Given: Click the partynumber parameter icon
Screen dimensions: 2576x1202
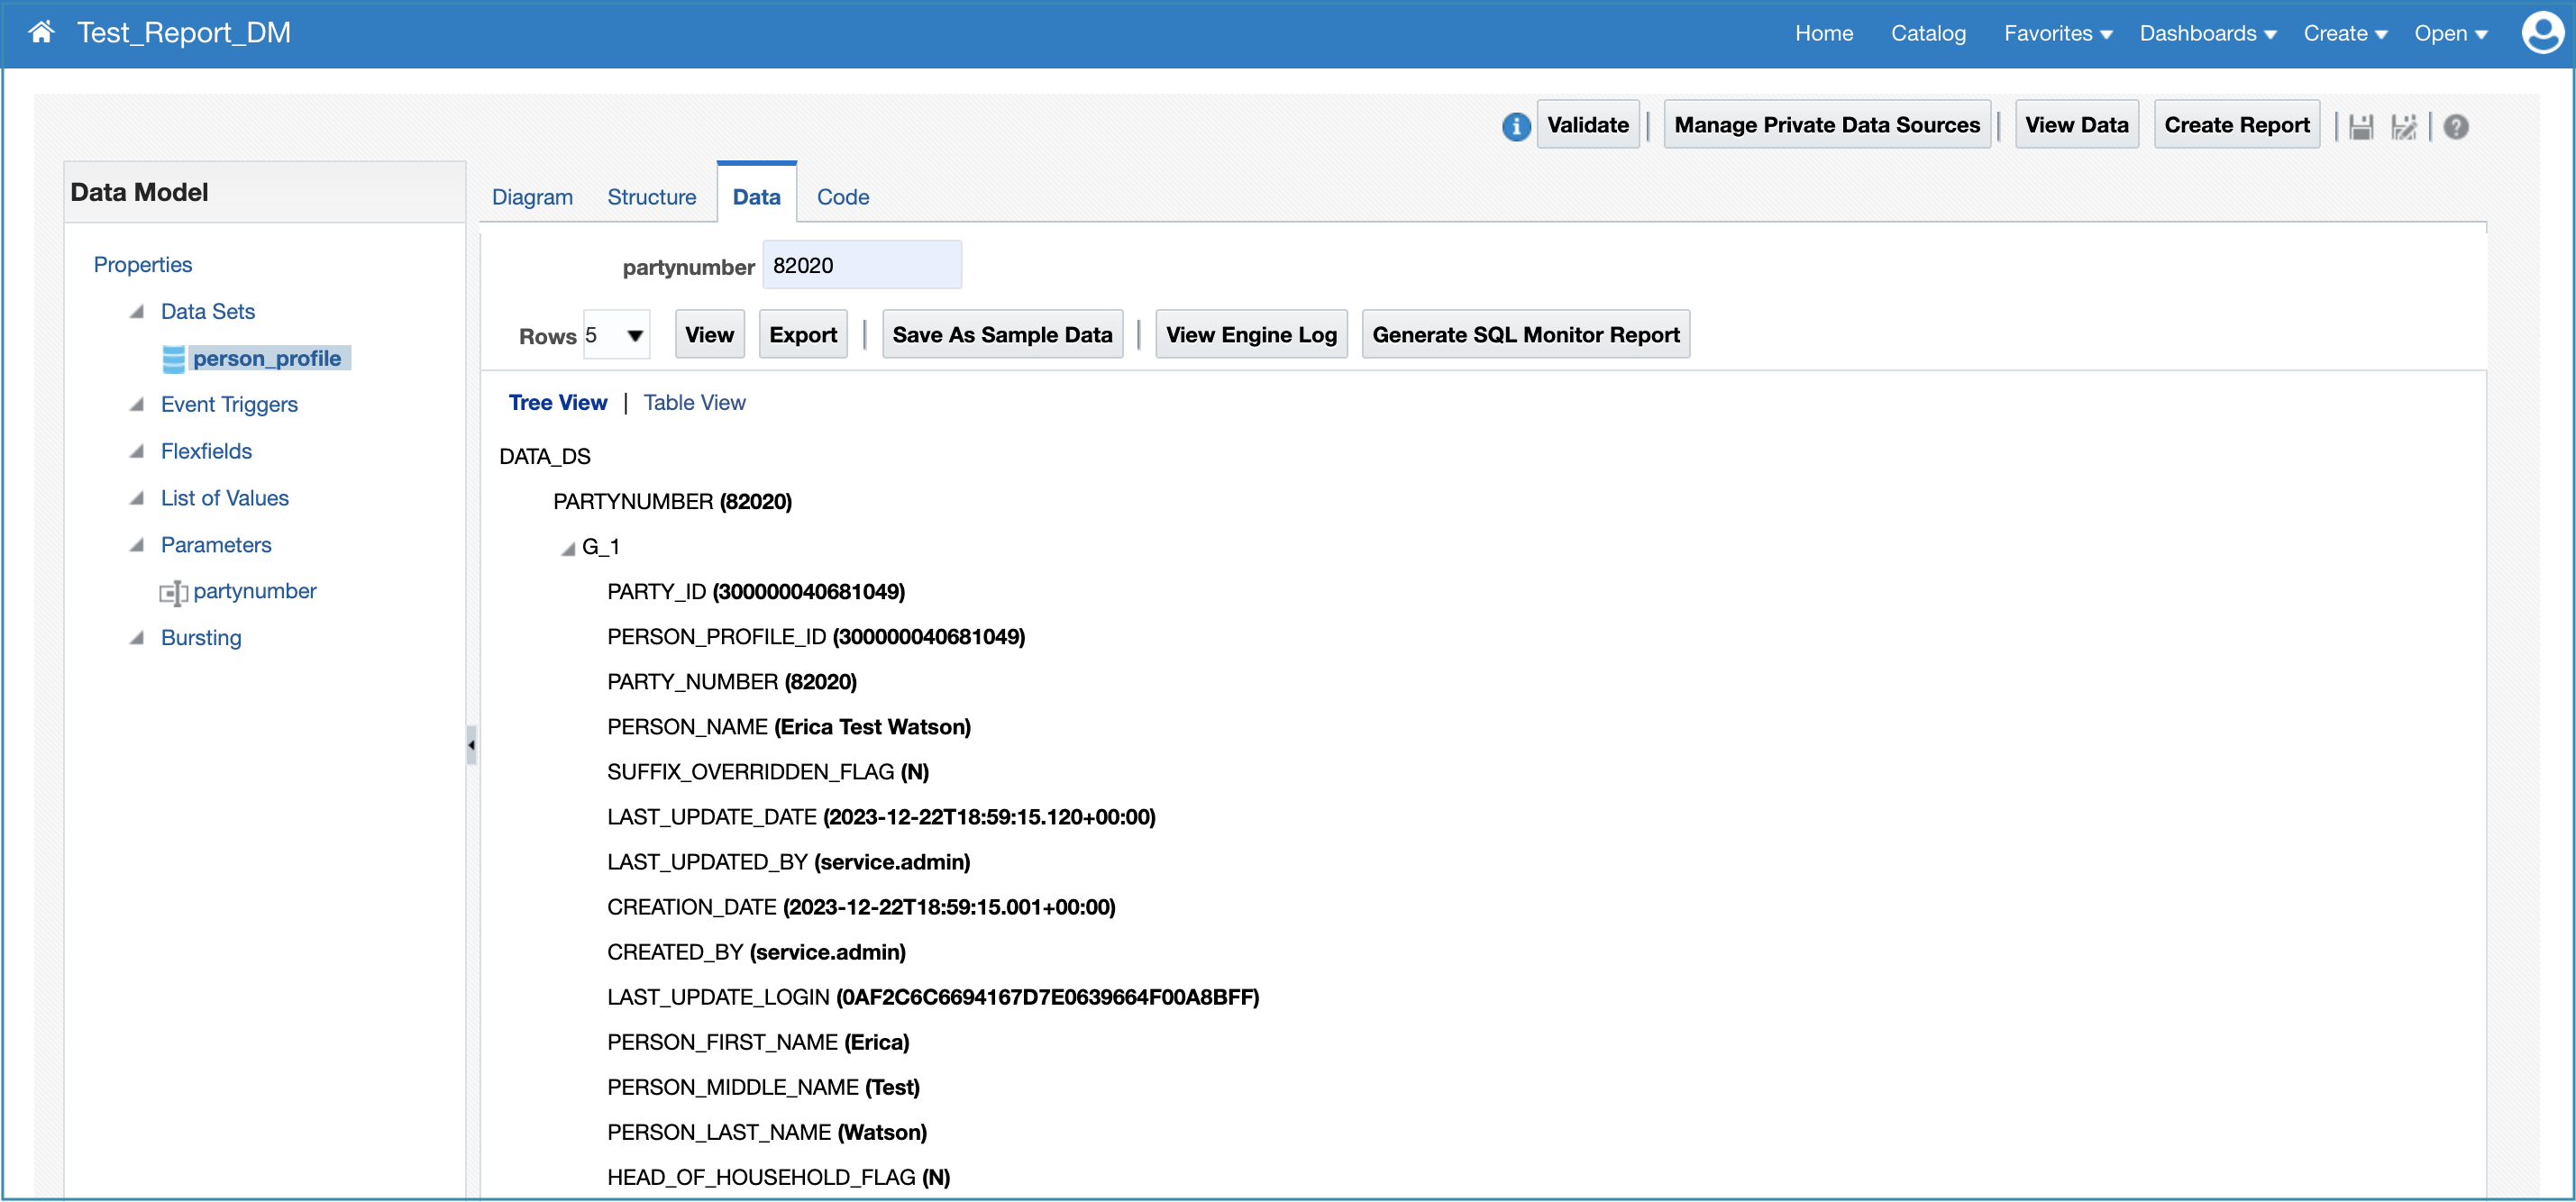Looking at the screenshot, I should [x=173, y=593].
